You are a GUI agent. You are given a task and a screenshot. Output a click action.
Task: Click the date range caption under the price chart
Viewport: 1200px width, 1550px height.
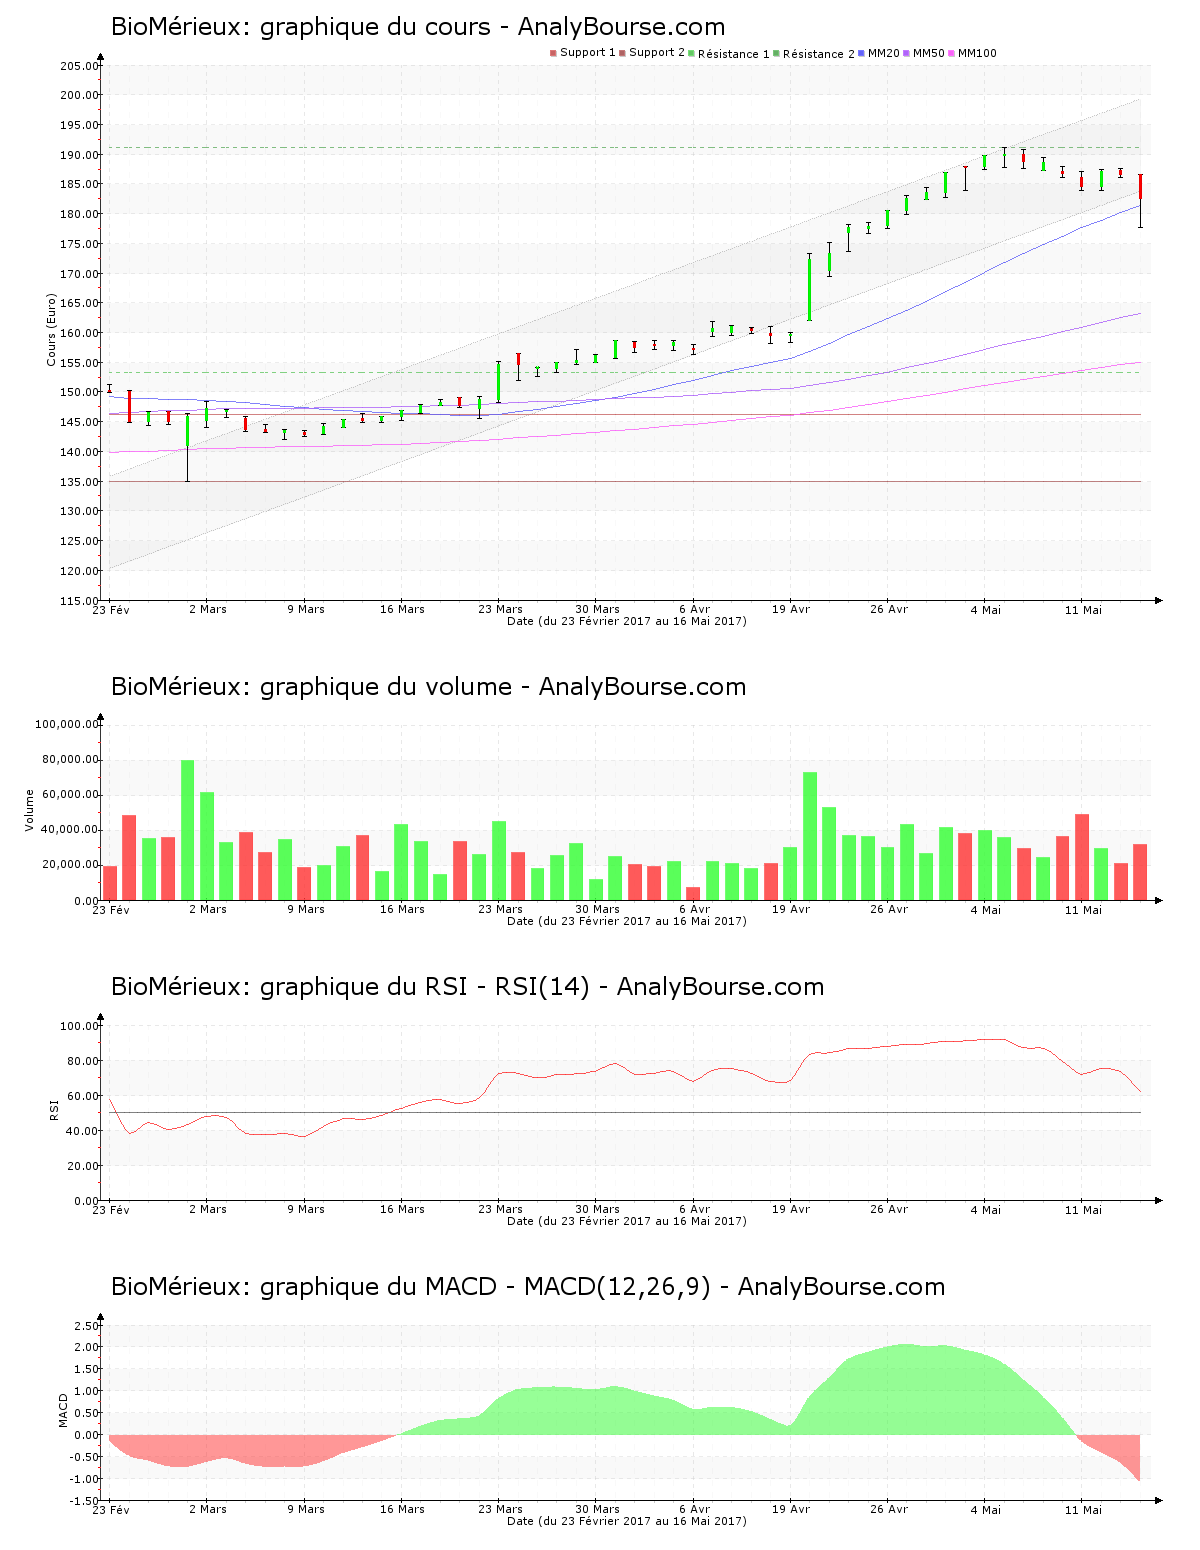(x=627, y=621)
